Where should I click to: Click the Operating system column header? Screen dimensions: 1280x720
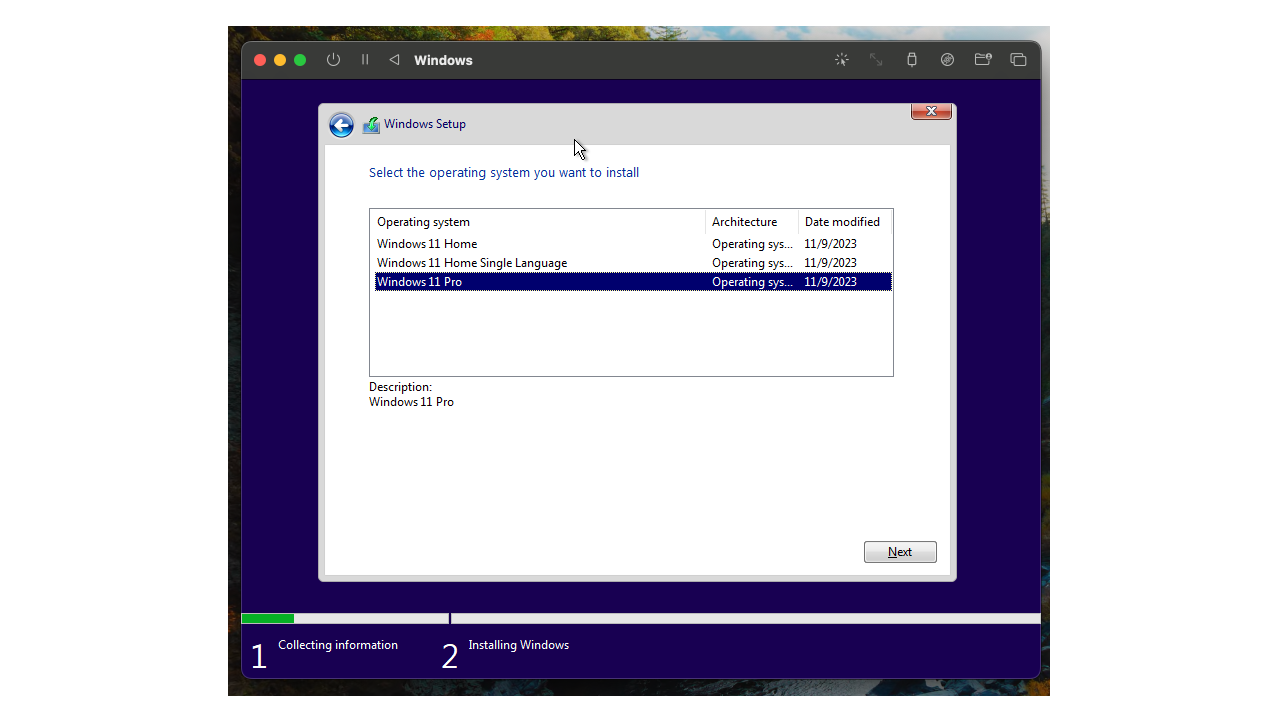click(x=424, y=221)
